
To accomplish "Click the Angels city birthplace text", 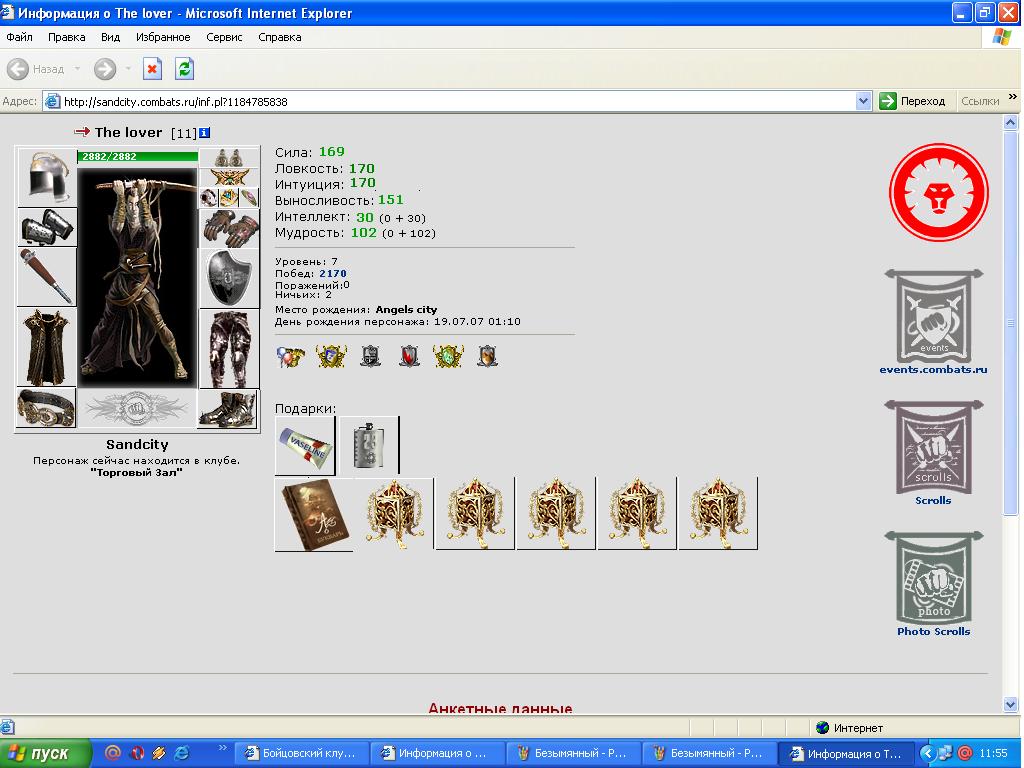I will coord(406,310).
